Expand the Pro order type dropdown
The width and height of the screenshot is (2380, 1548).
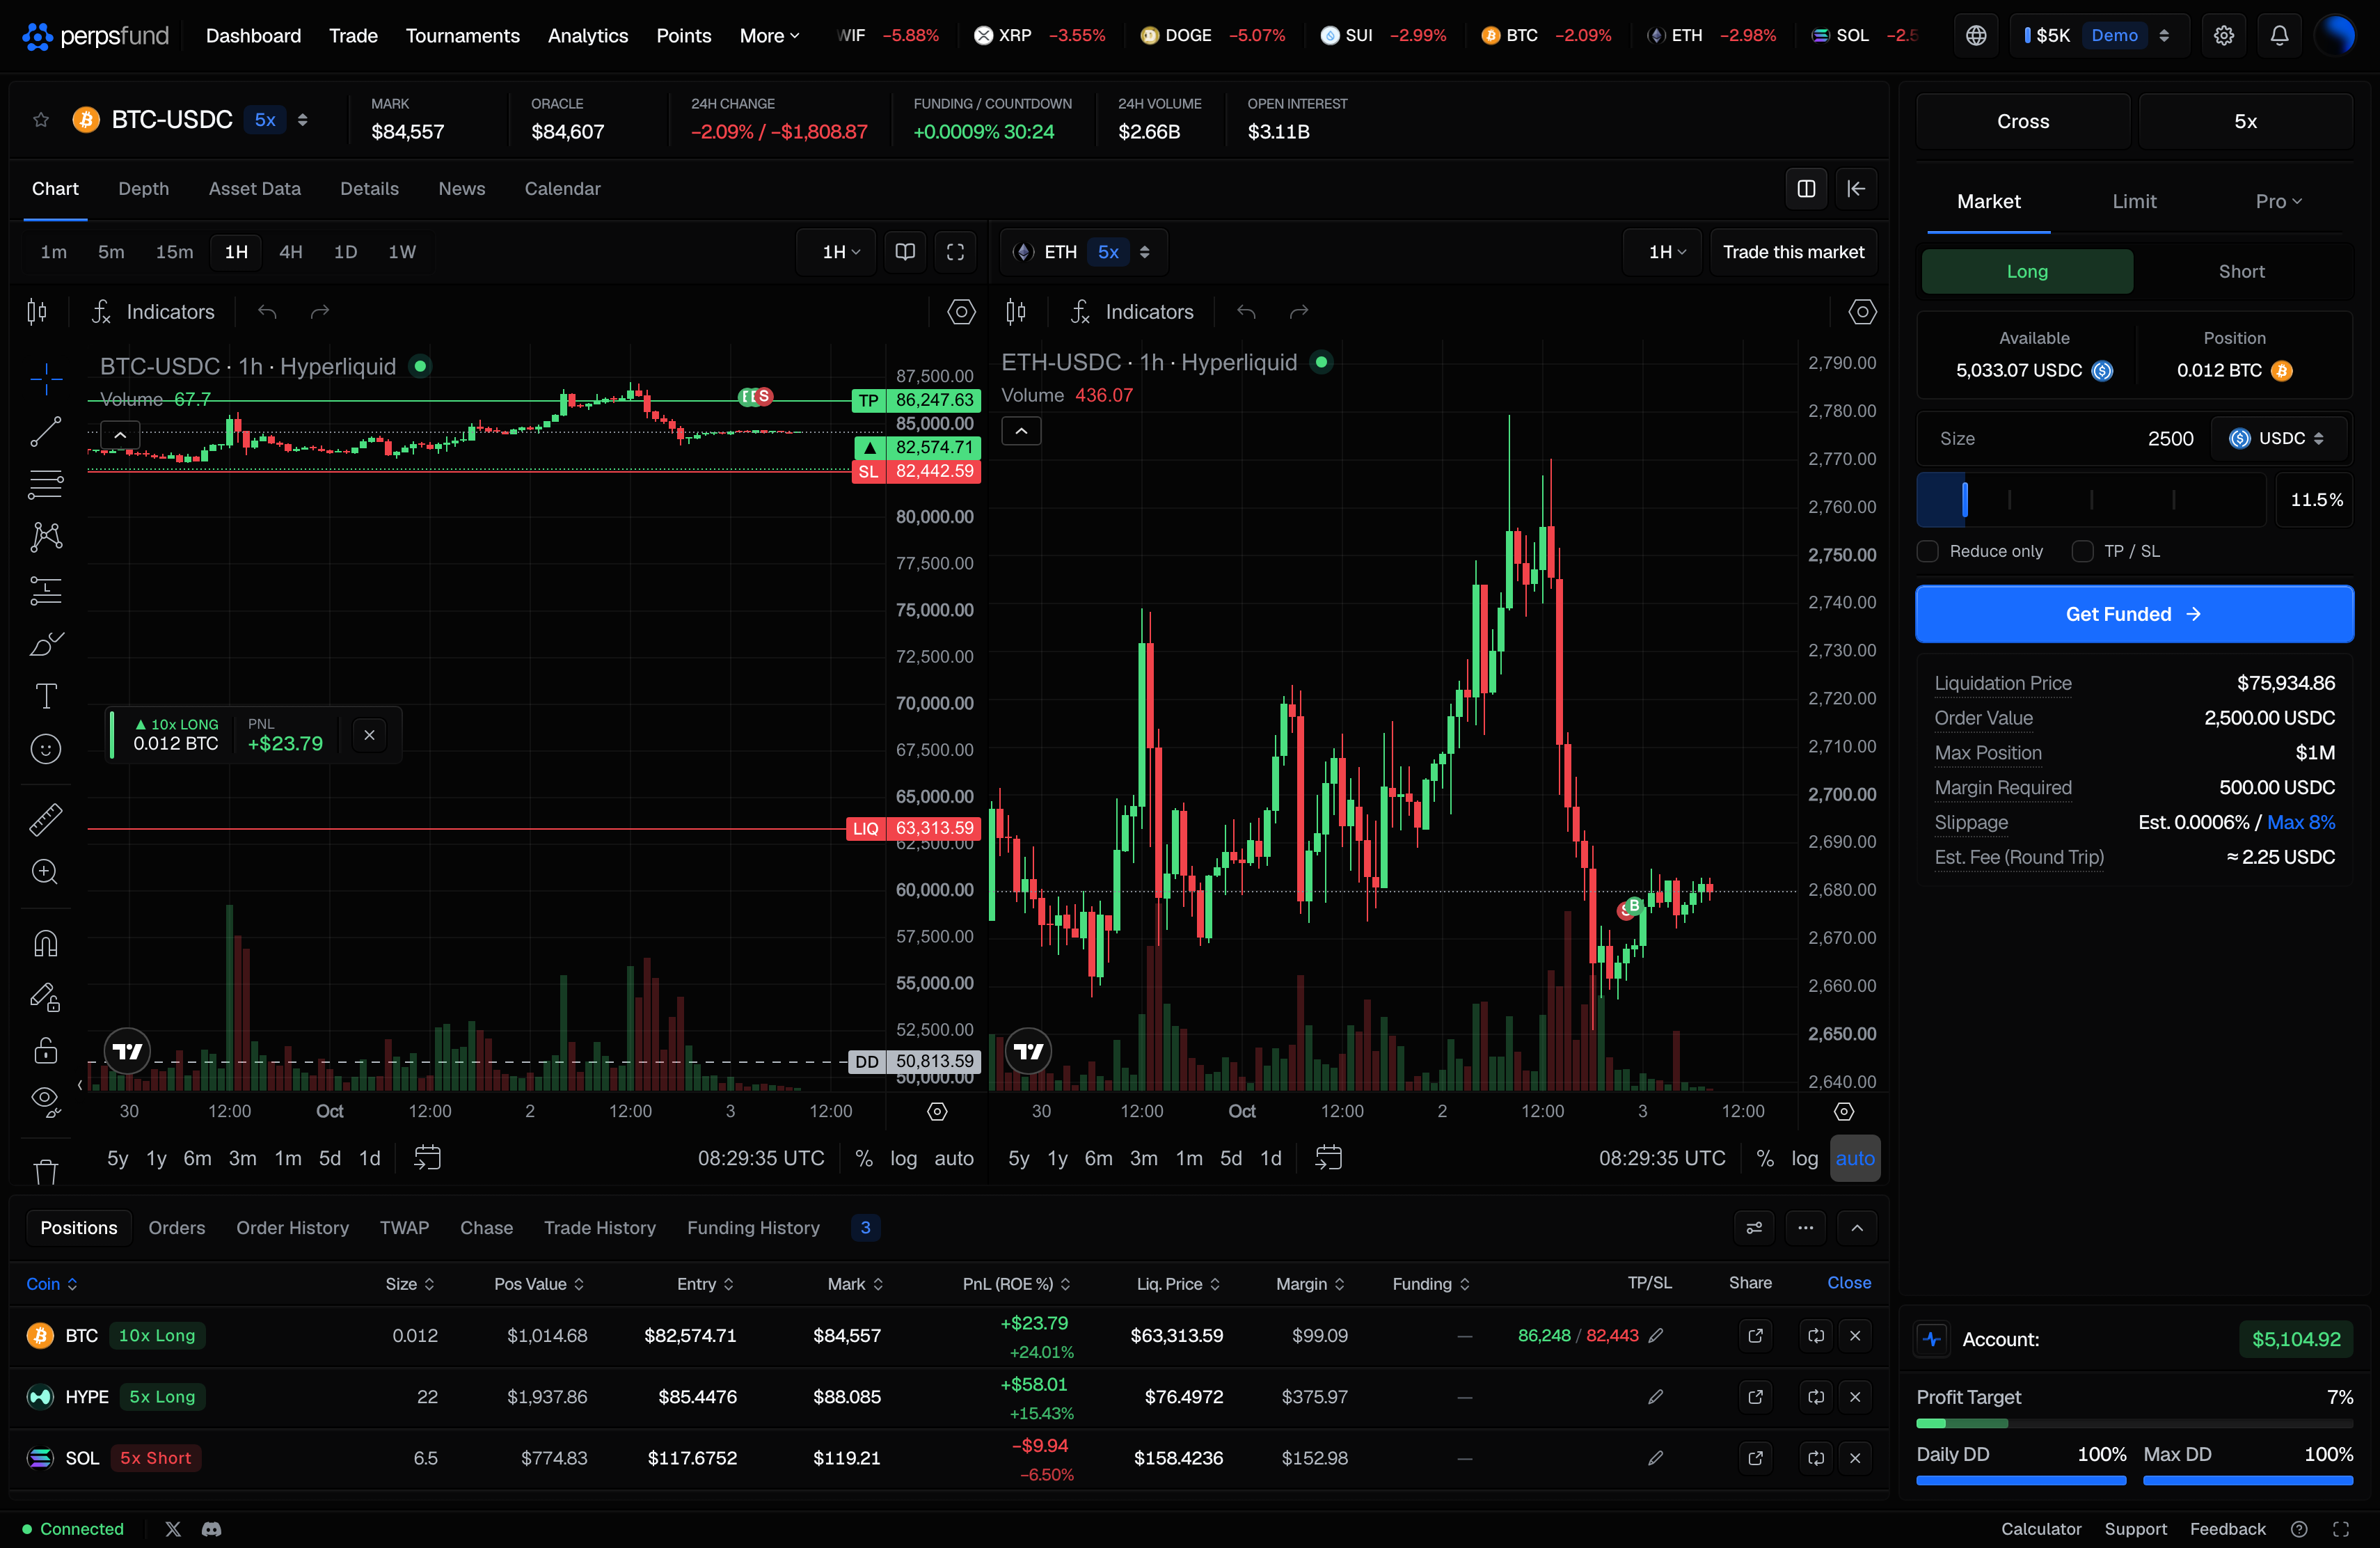coord(2278,202)
